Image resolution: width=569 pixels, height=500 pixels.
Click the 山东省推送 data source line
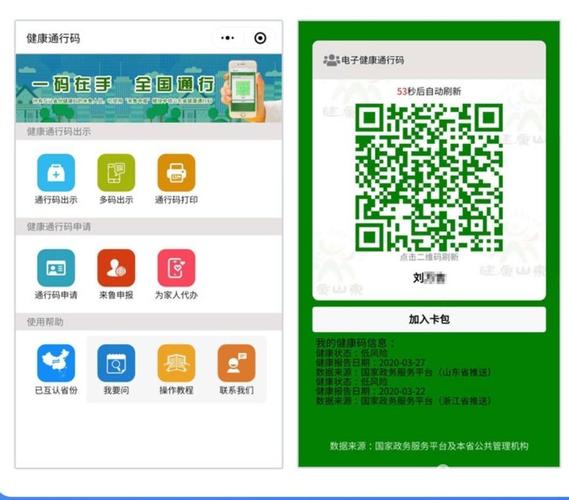coord(404,372)
